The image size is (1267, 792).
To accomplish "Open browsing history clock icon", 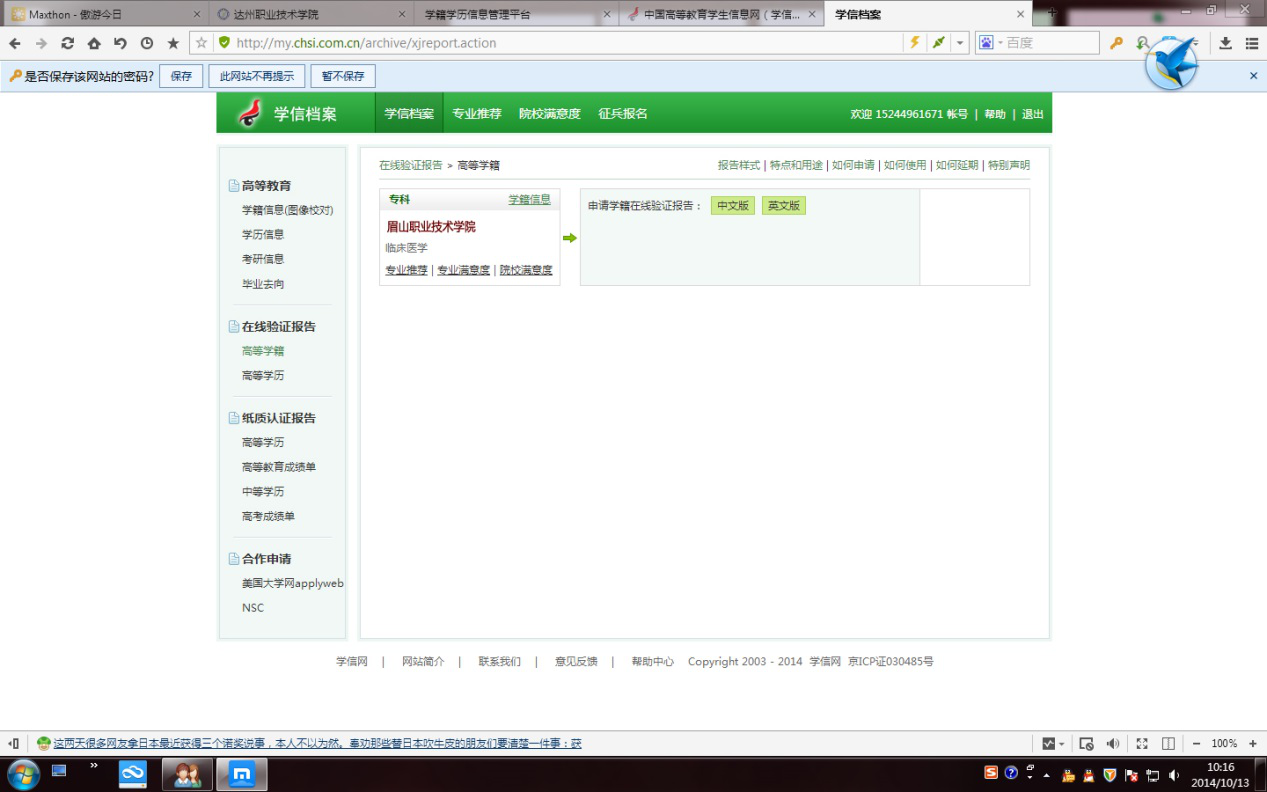I will [147, 43].
